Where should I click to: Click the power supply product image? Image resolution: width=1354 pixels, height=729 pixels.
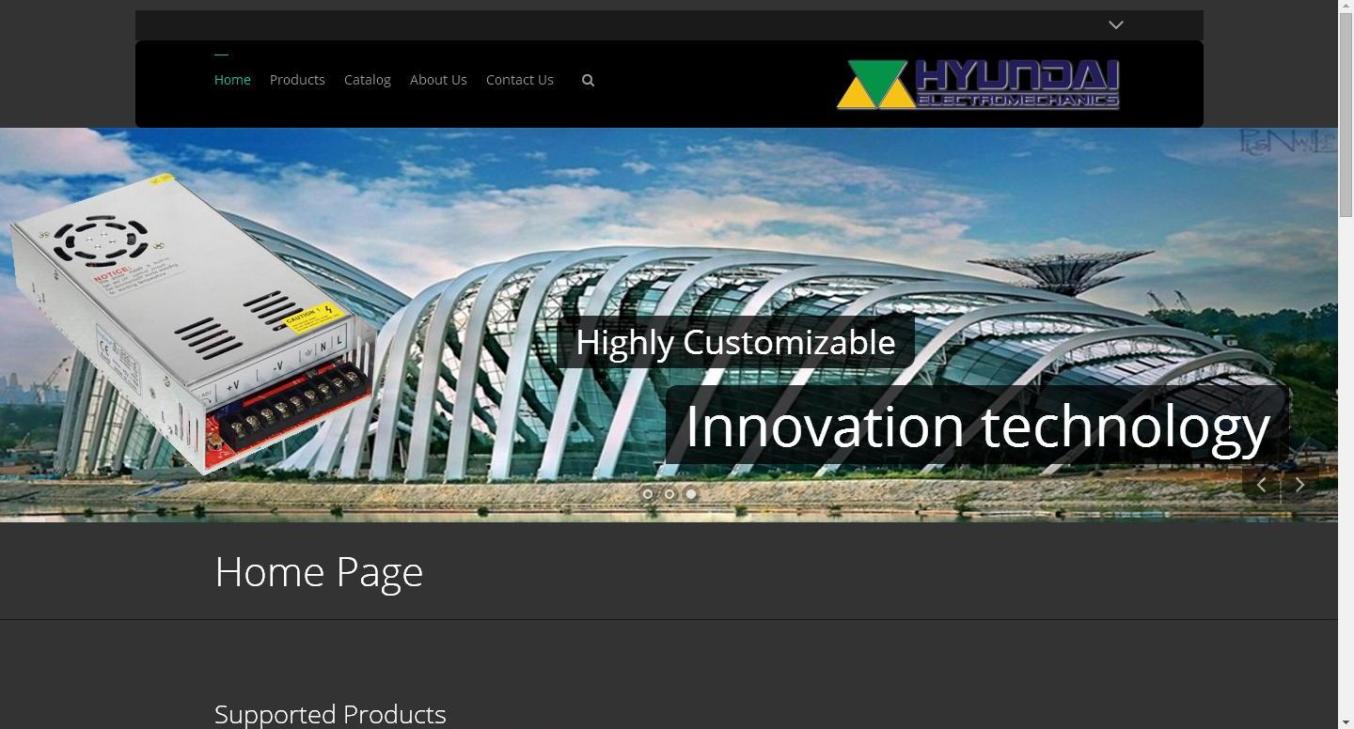pyautogui.click(x=190, y=322)
